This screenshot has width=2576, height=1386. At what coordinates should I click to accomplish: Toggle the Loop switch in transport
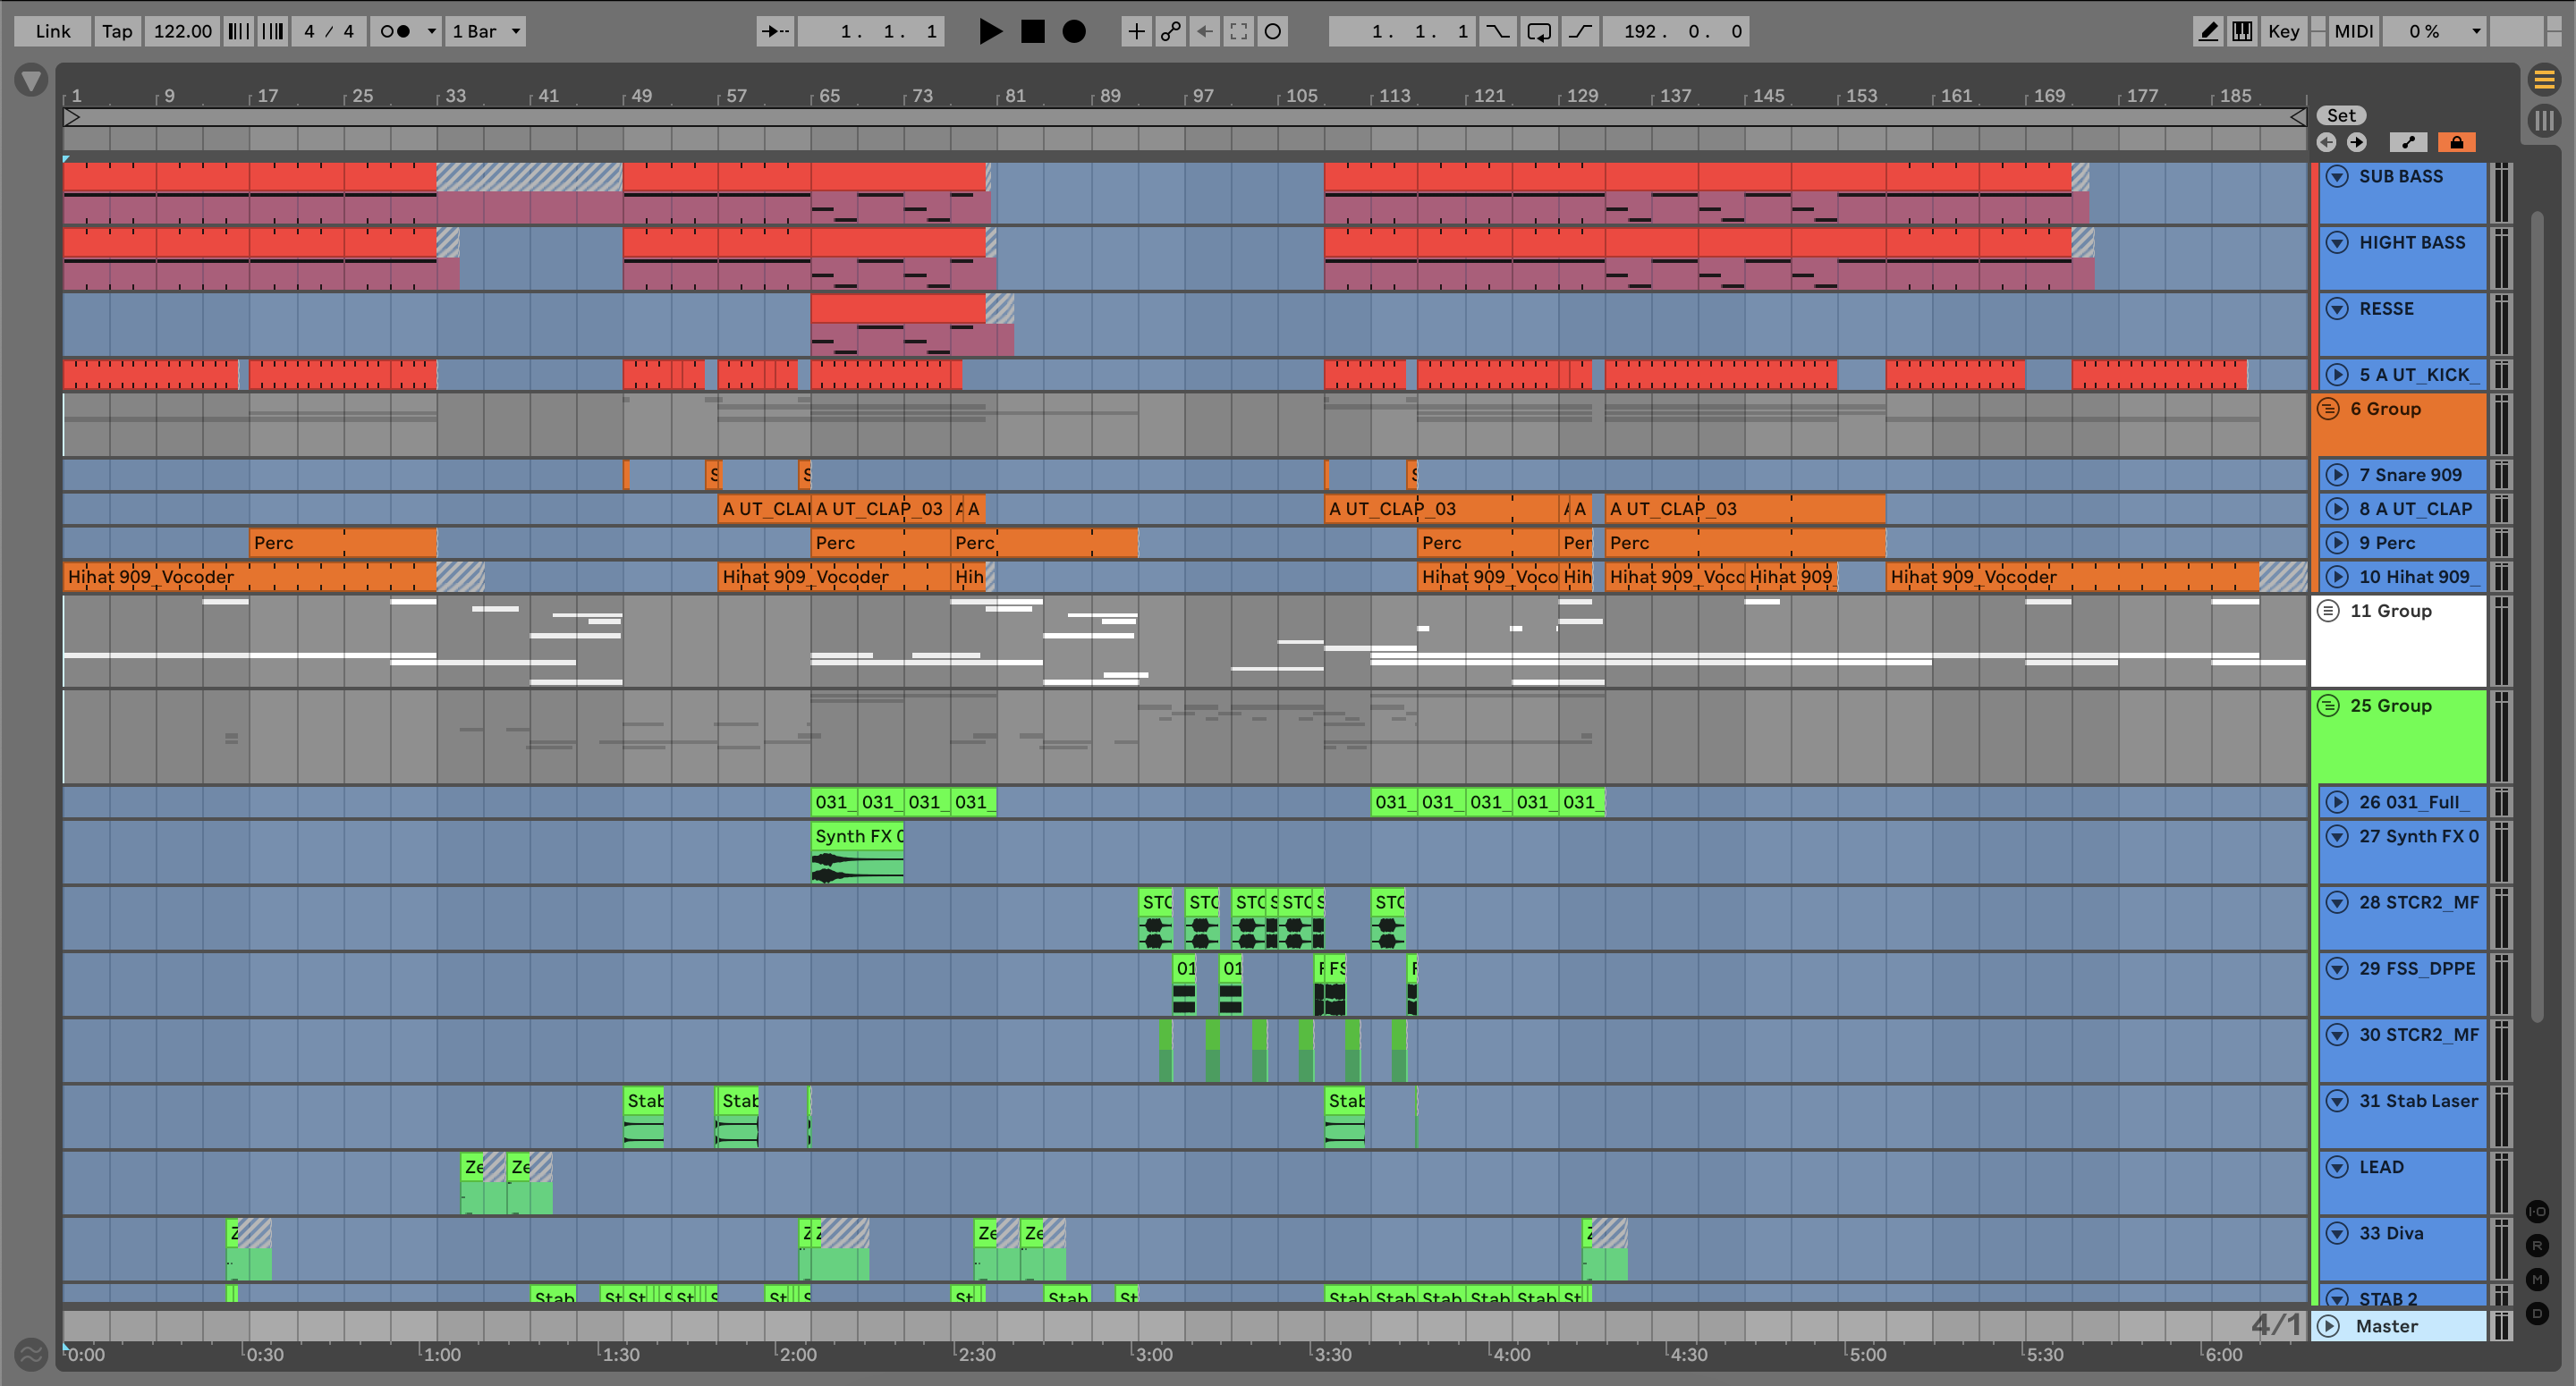coord(1538,31)
